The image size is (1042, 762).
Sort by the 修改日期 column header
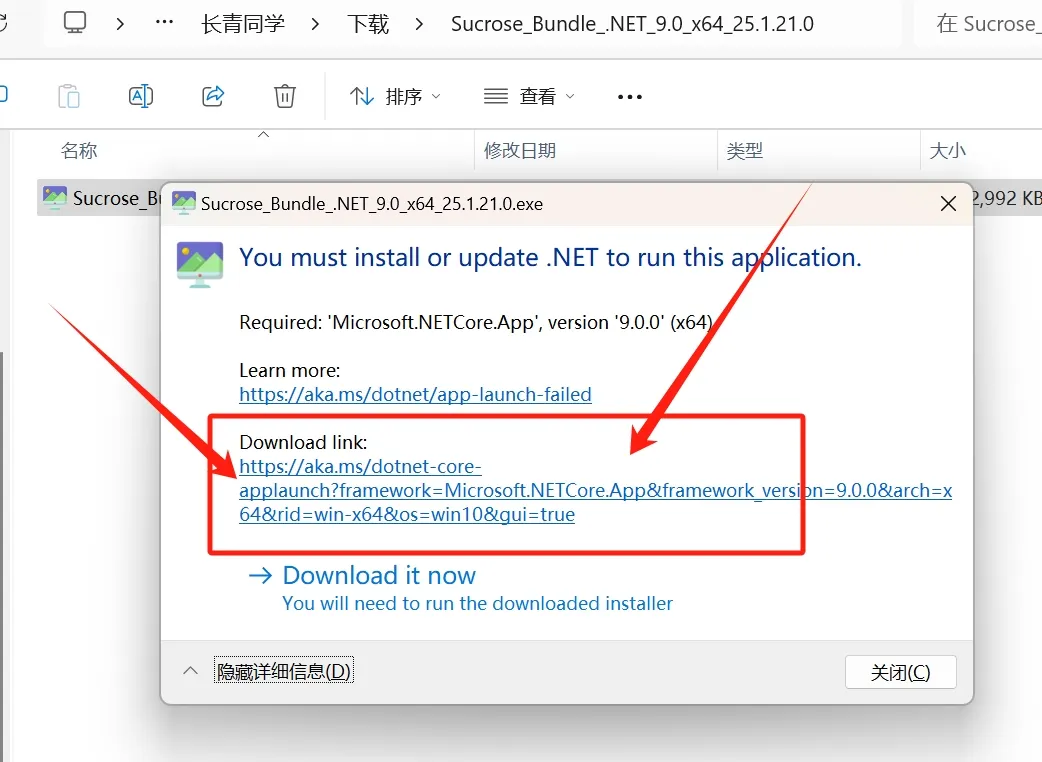coord(520,151)
